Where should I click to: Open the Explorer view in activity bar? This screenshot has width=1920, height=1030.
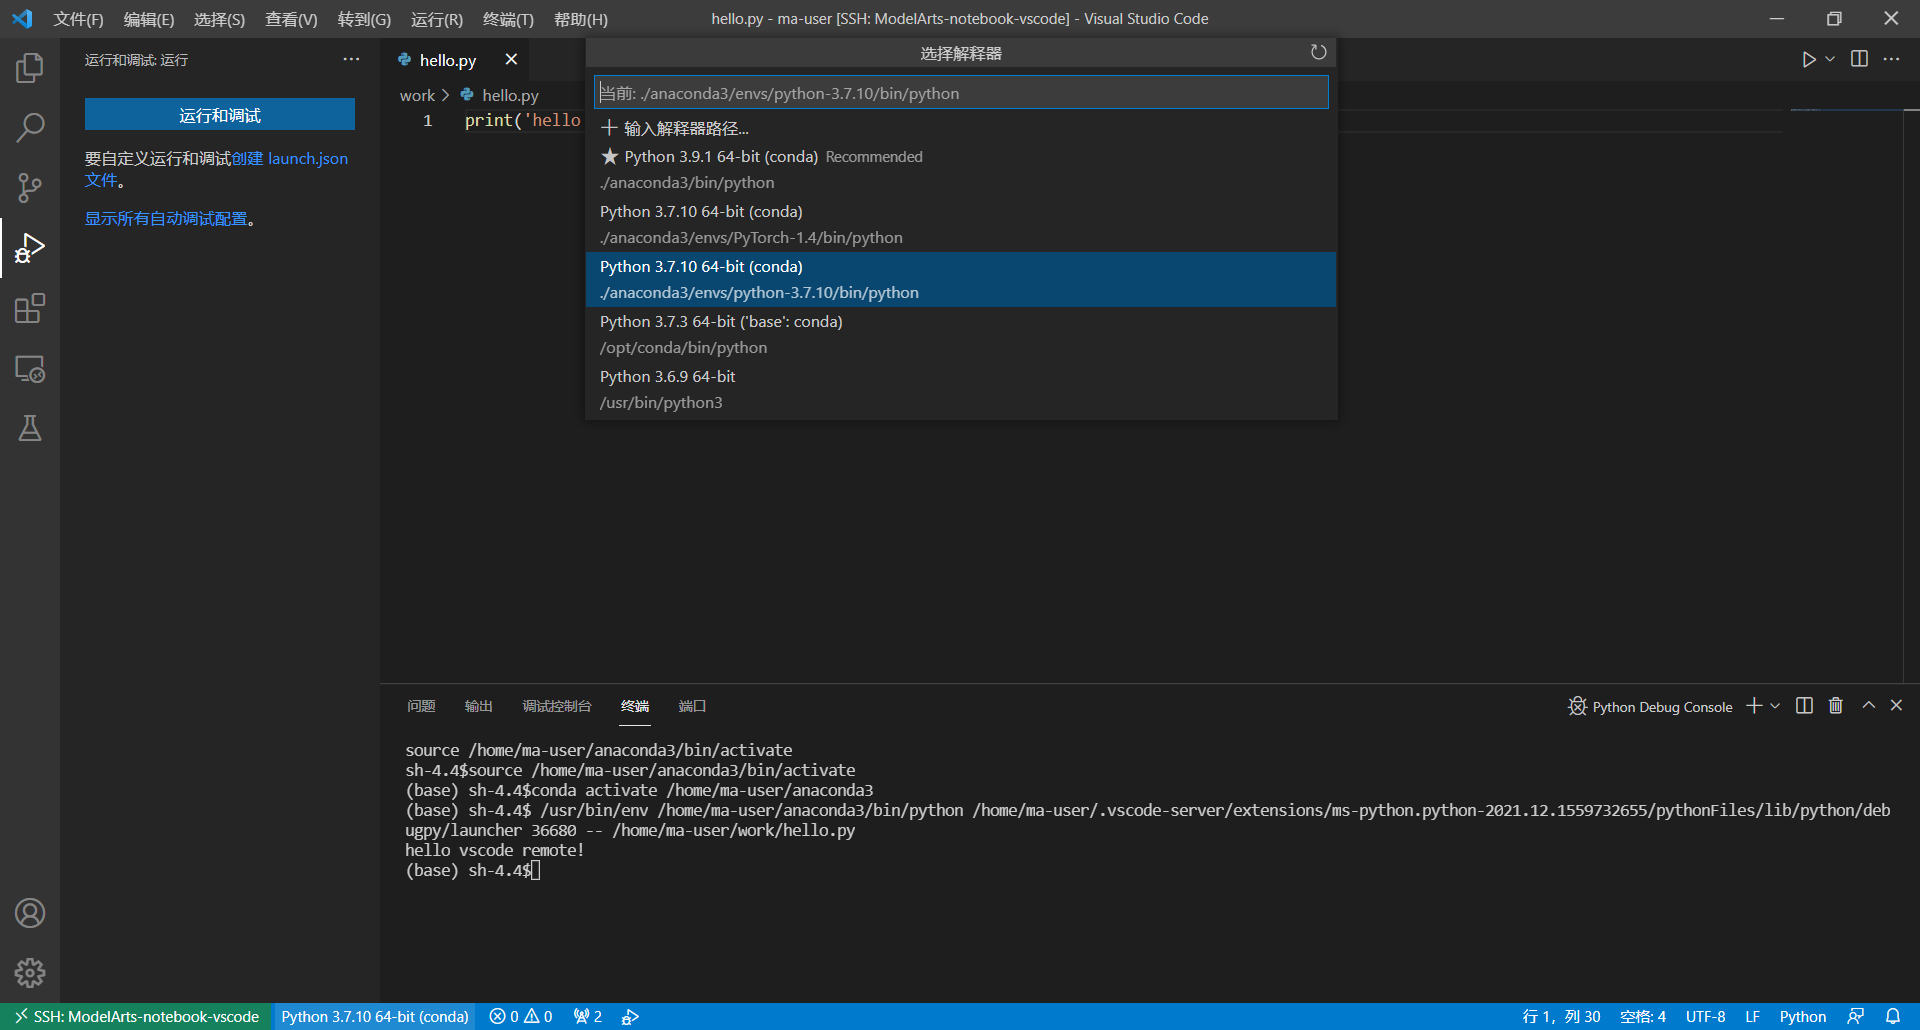pyautogui.click(x=30, y=68)
